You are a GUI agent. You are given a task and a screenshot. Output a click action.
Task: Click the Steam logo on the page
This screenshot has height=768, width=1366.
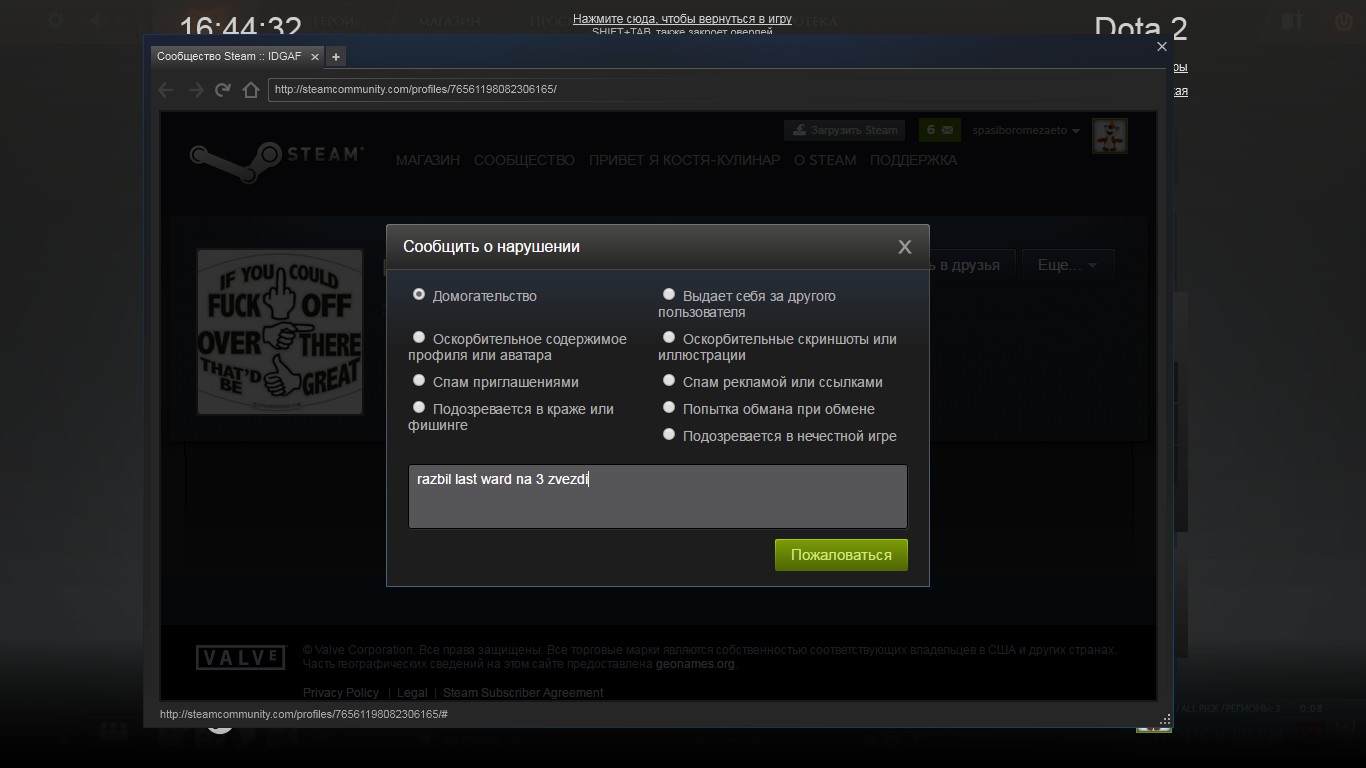click(x=276, y=160)
